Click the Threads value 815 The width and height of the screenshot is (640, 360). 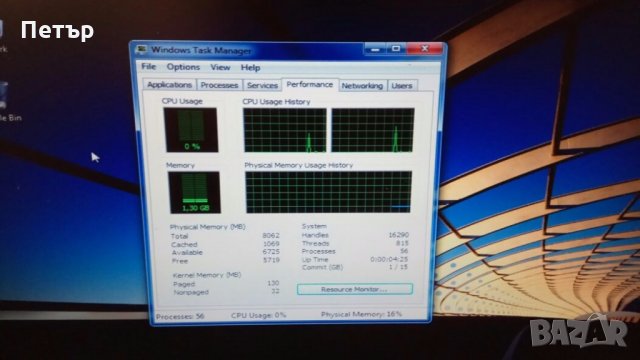[x=402, y=243]
